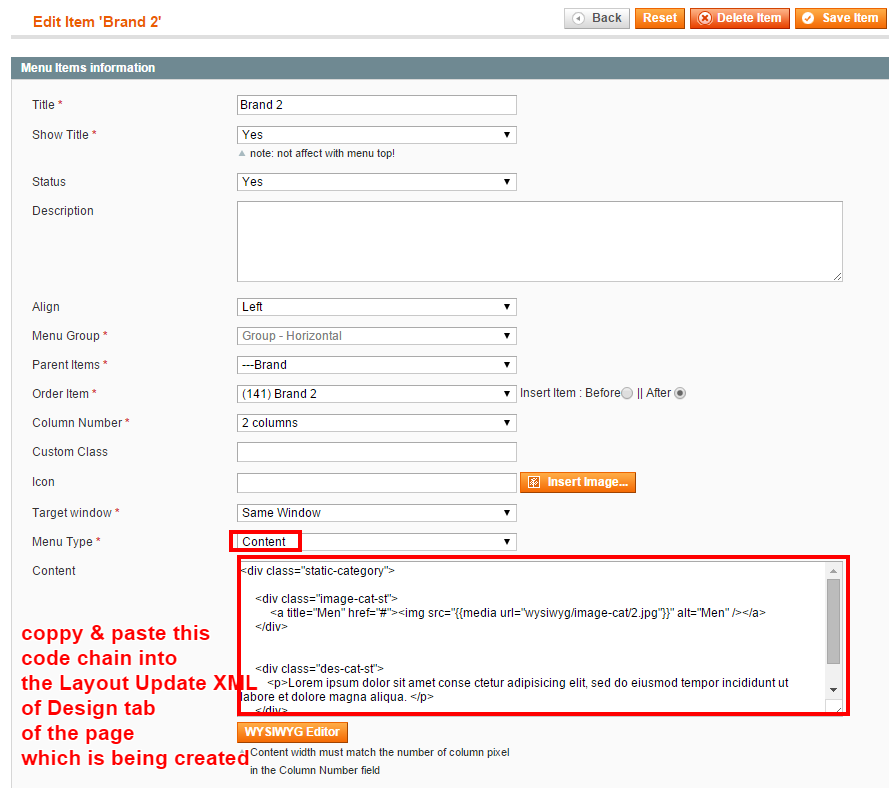Viewport: 889px width, 788px height.
Task: Open the Menu Type dropdown
Action: 376,542
